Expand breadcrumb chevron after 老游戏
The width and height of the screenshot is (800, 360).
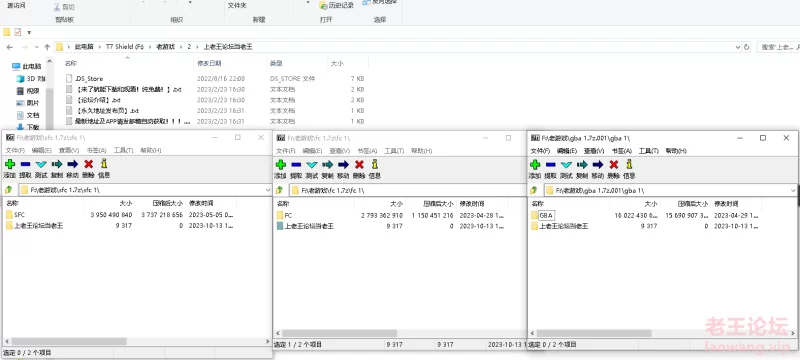181,47
